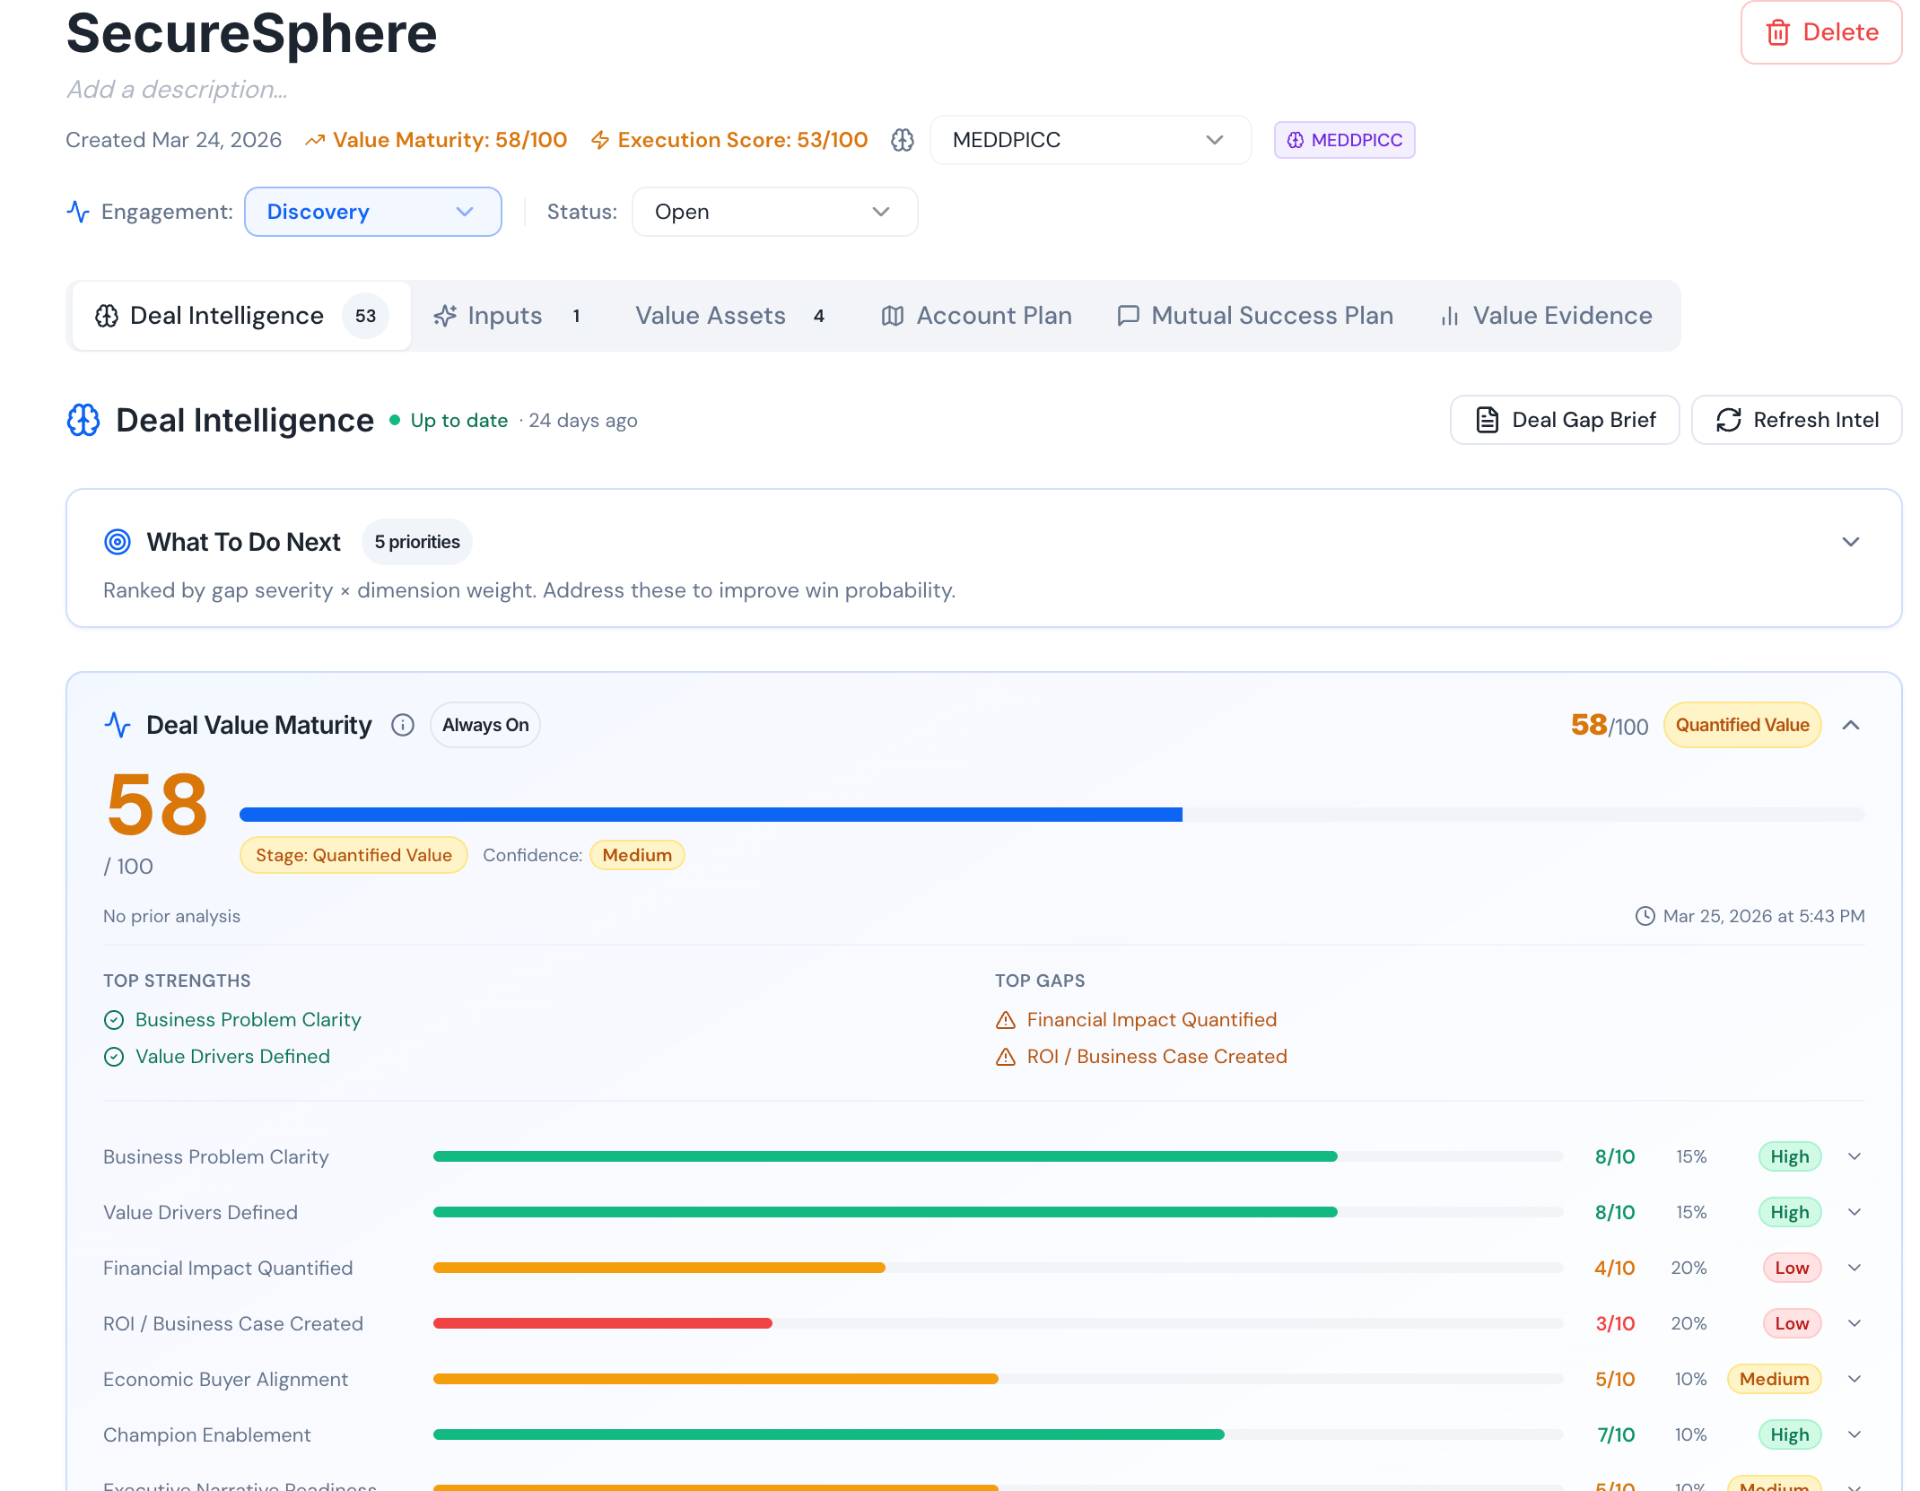The height and width of the screenshot is (1491, 1920).
Task: Expand the Financial Impact Quantified row
Action: pyautogui.click(x=1854, y=1268)
